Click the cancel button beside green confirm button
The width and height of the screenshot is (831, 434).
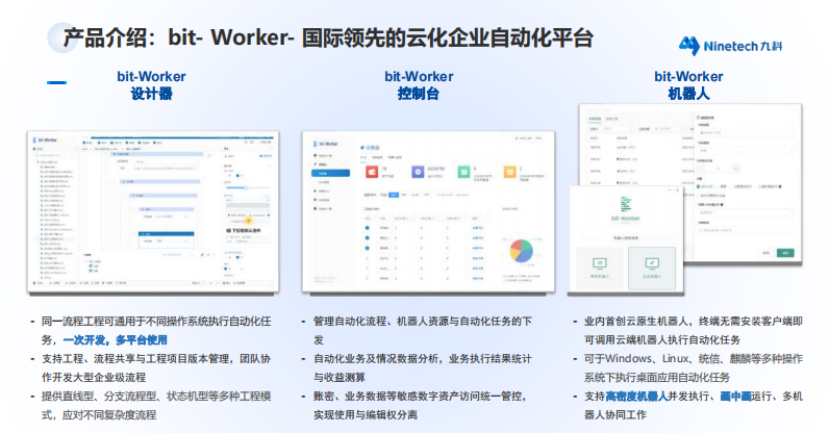(766, 253)
